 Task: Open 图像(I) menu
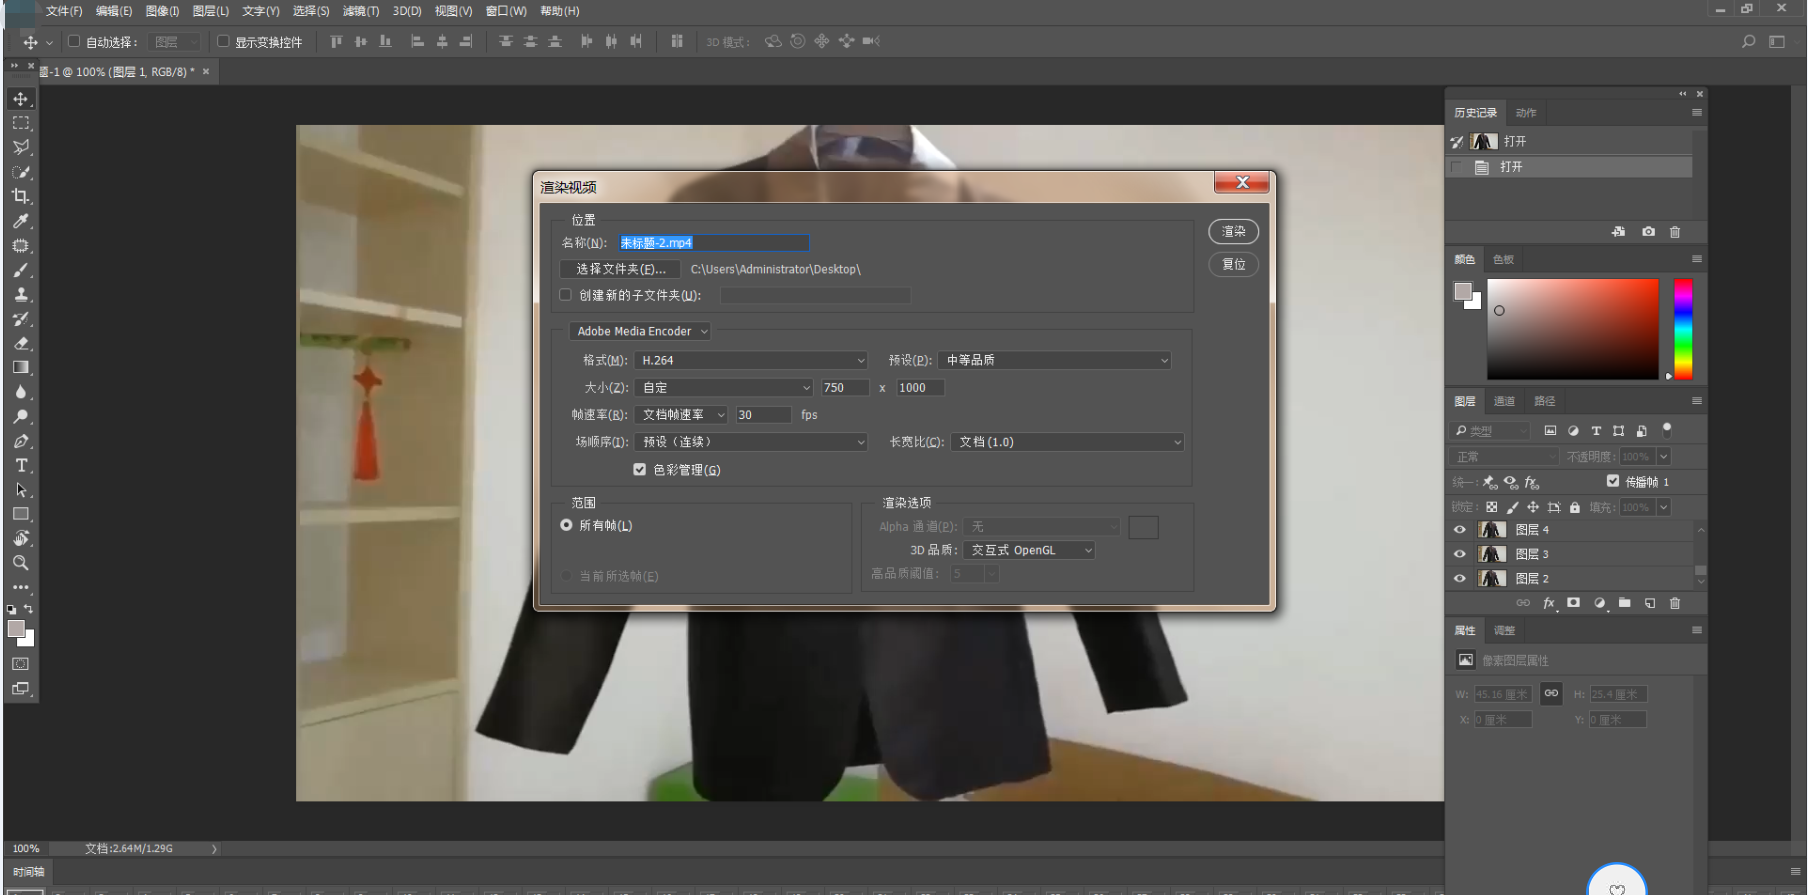[162, 11]
